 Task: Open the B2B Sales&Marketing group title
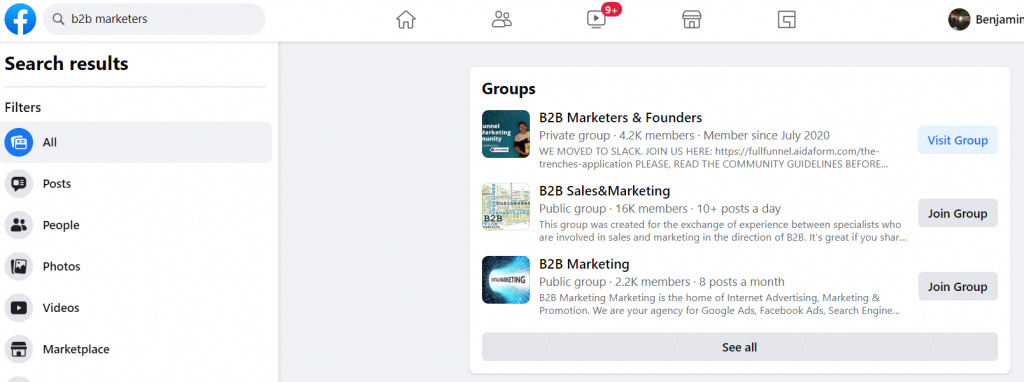point(604,191)
